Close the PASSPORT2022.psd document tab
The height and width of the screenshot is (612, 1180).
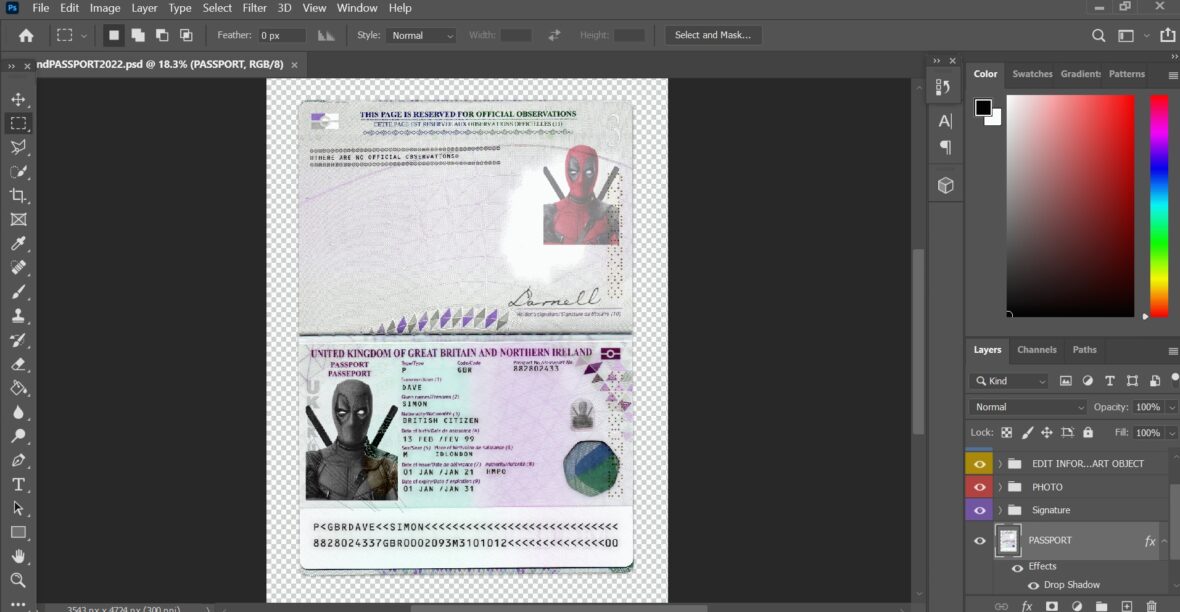point(294,65)
